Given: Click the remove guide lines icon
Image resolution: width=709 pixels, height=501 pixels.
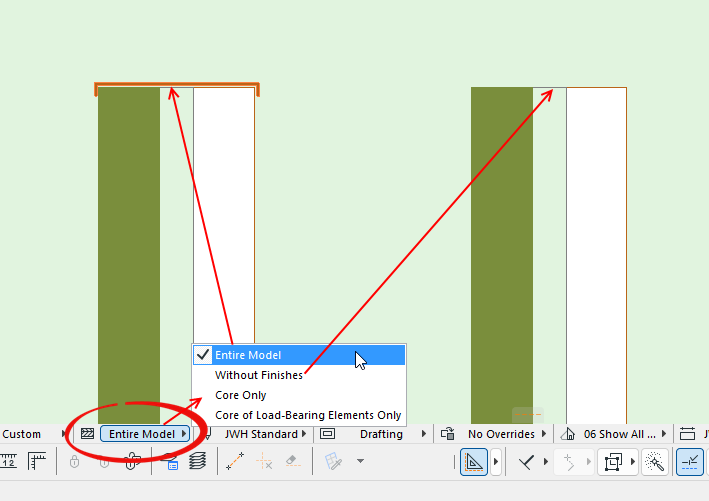Looking at the screenshot, I should tap(264, 462).
